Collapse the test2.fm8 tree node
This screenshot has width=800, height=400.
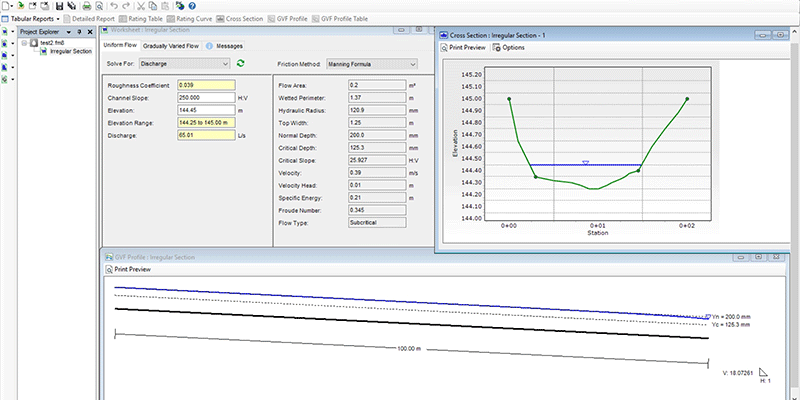[x=26, y=43]
